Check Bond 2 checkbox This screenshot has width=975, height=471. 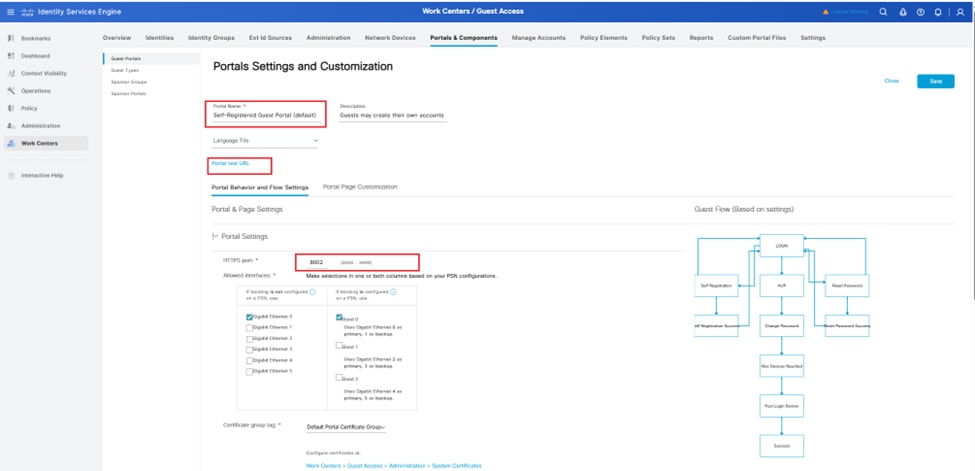coord(339,377)
